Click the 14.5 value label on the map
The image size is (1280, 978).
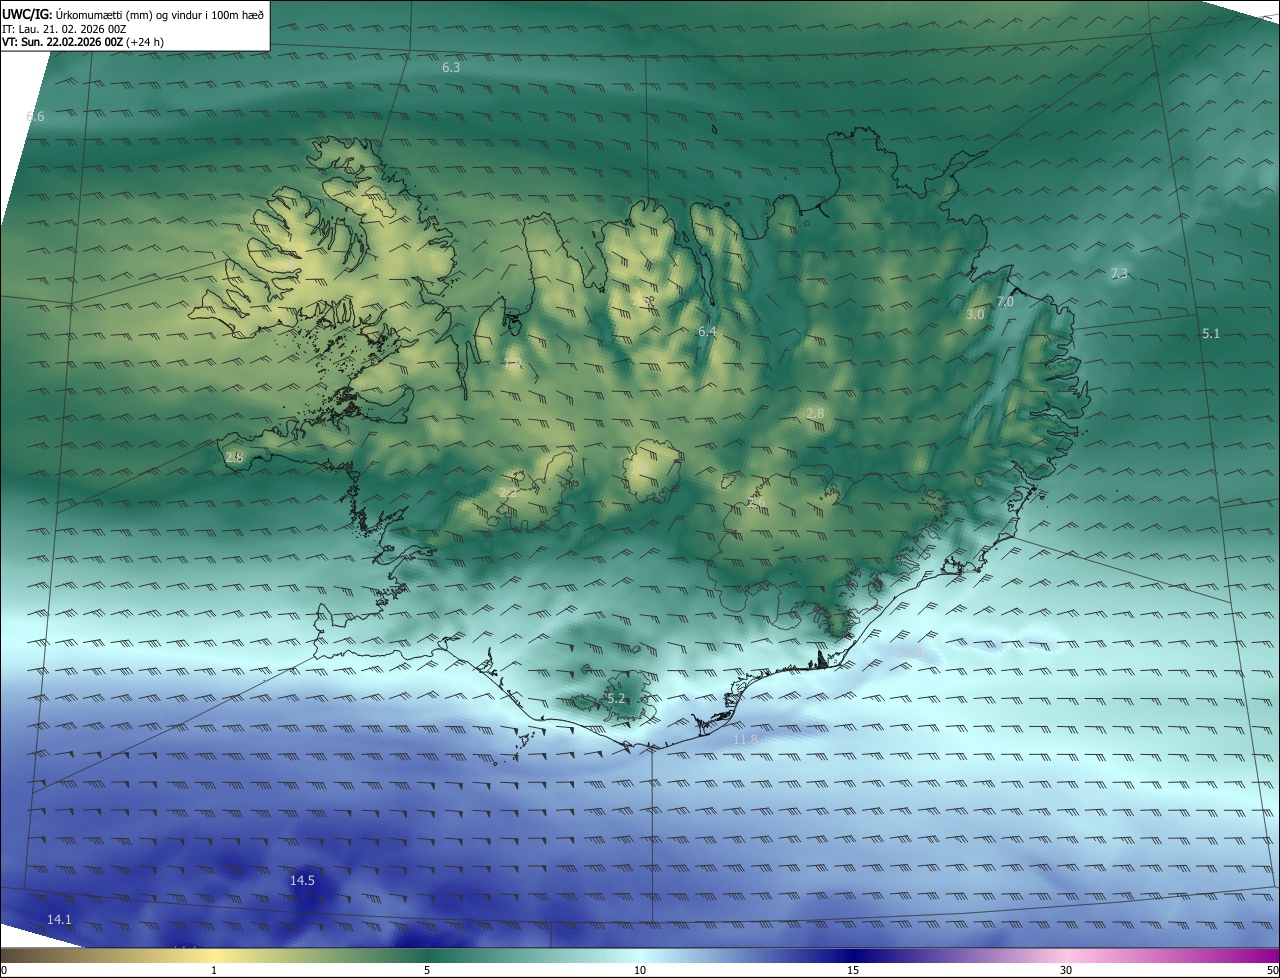click(x=302, y=881)
